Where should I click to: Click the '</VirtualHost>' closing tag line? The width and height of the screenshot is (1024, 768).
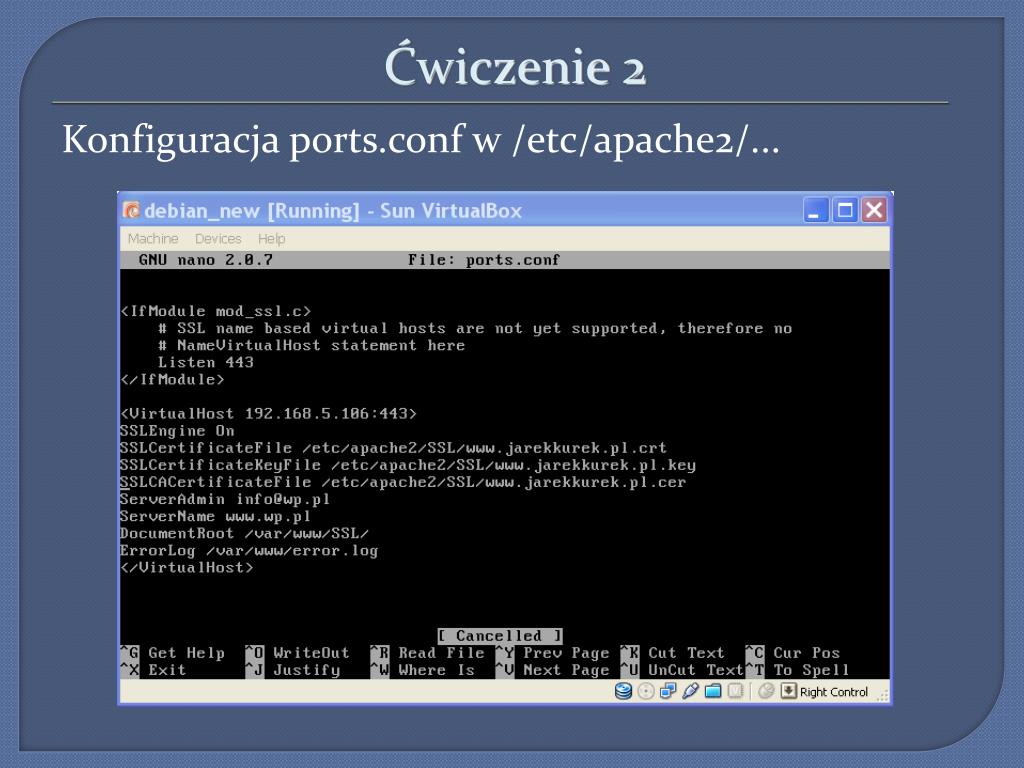tap(187, 568)
